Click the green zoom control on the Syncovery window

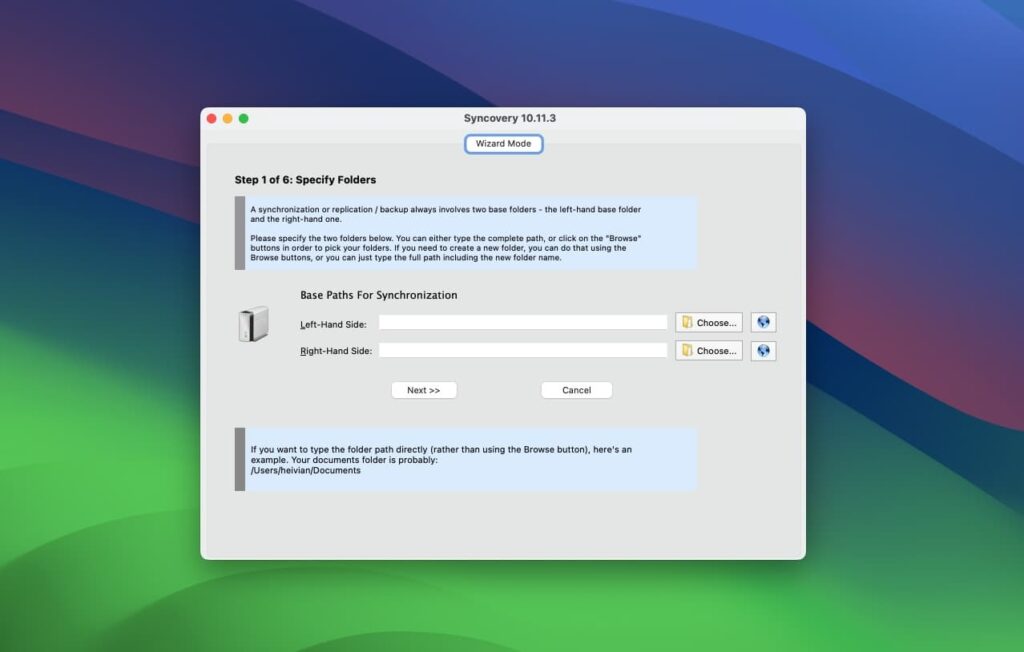click(244, 117)
